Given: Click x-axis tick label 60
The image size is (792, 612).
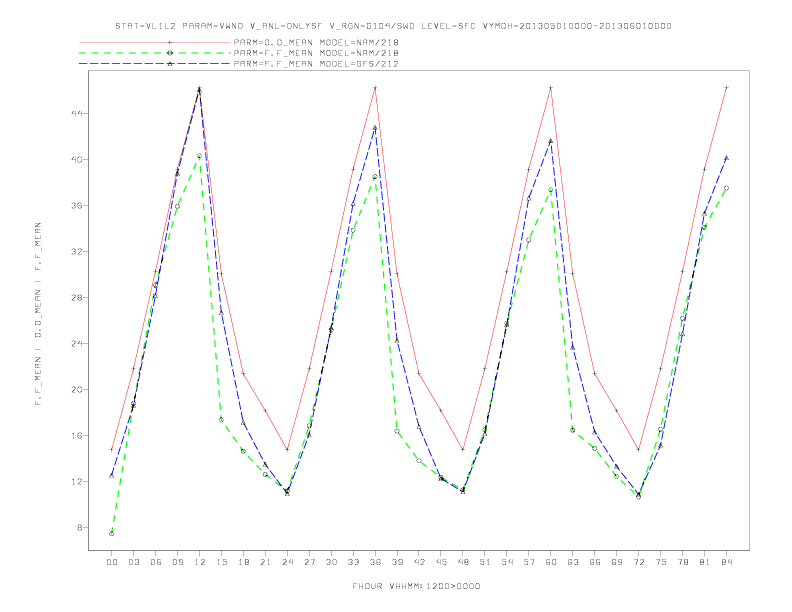Looking at the screenshot, I should (x=551, y=562).
